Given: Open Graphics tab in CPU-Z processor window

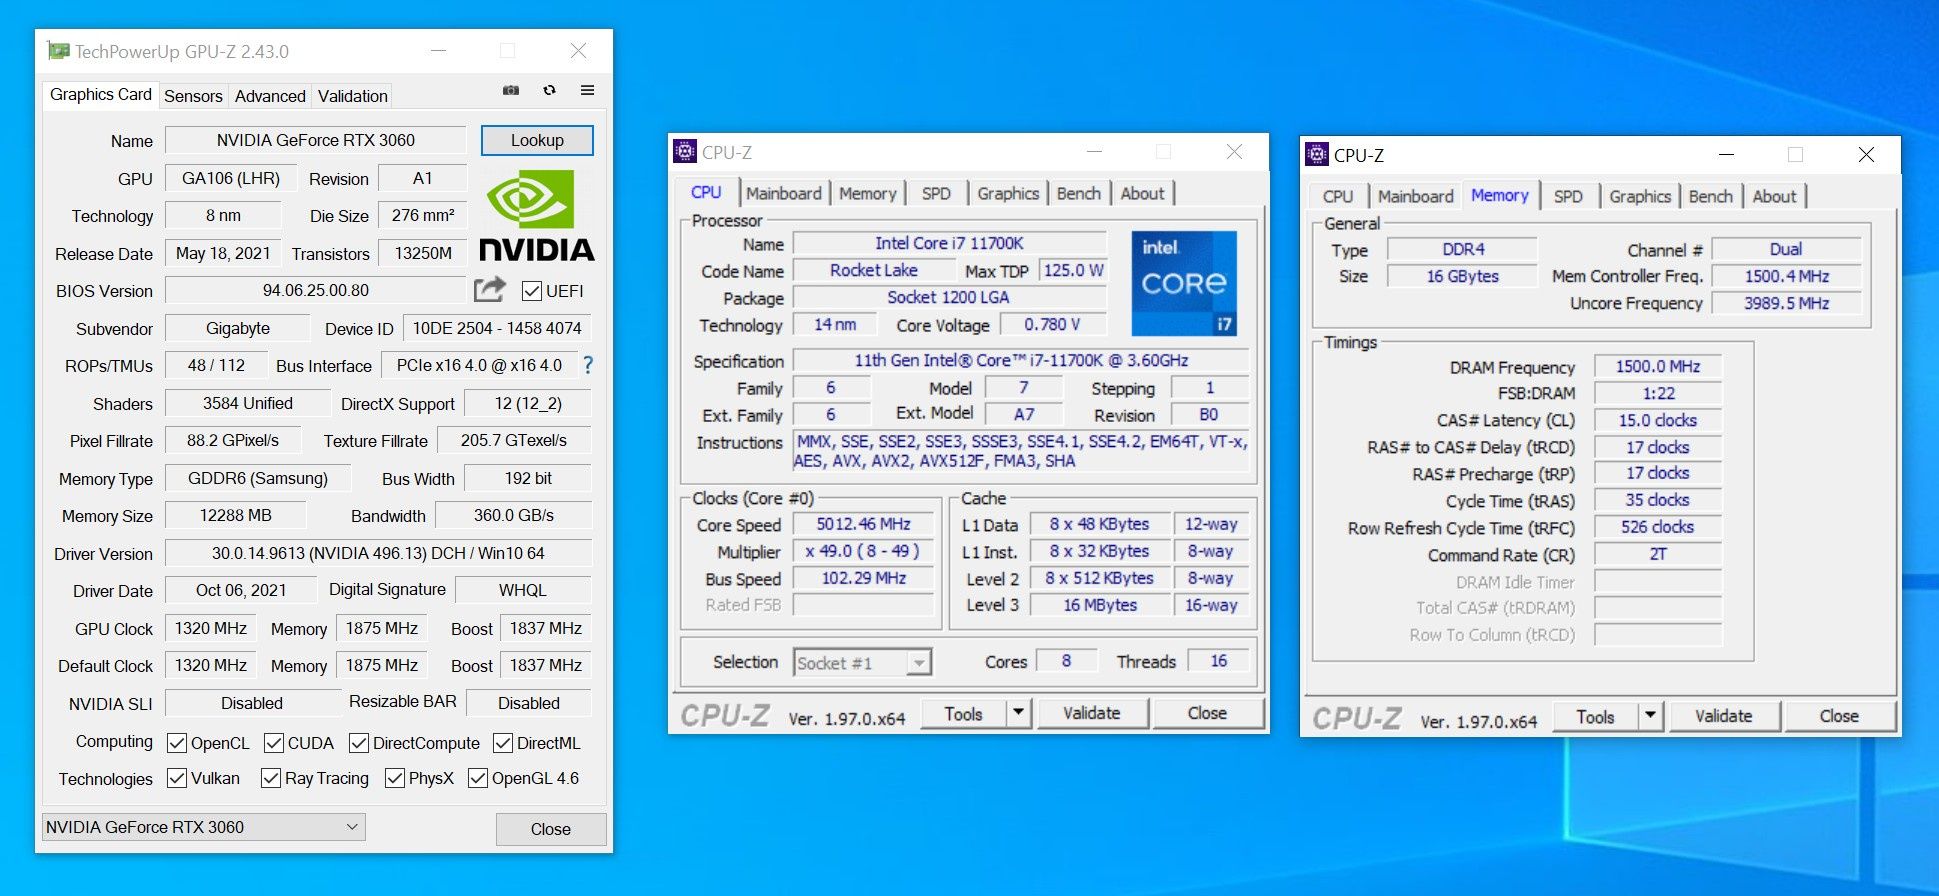Looking at the screenshot, I should coord(1008,193).
